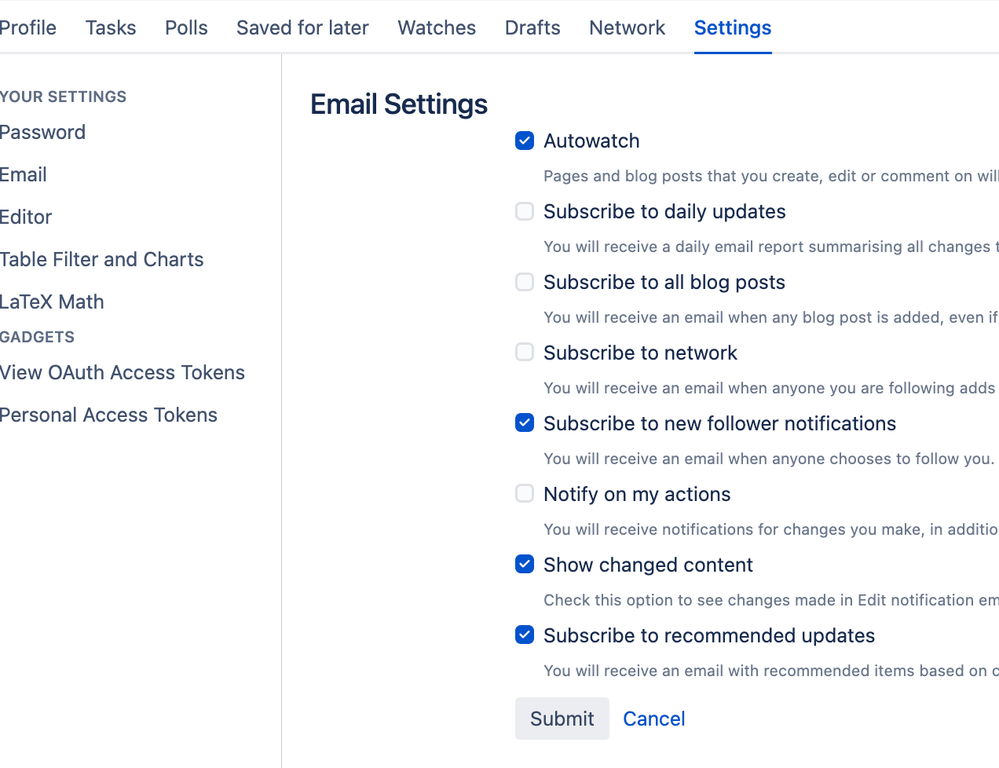Turn off Subscribe to recommended updates
Image resolution: width=999 pixels, height=768 pixels.
[x=524, y=636]
